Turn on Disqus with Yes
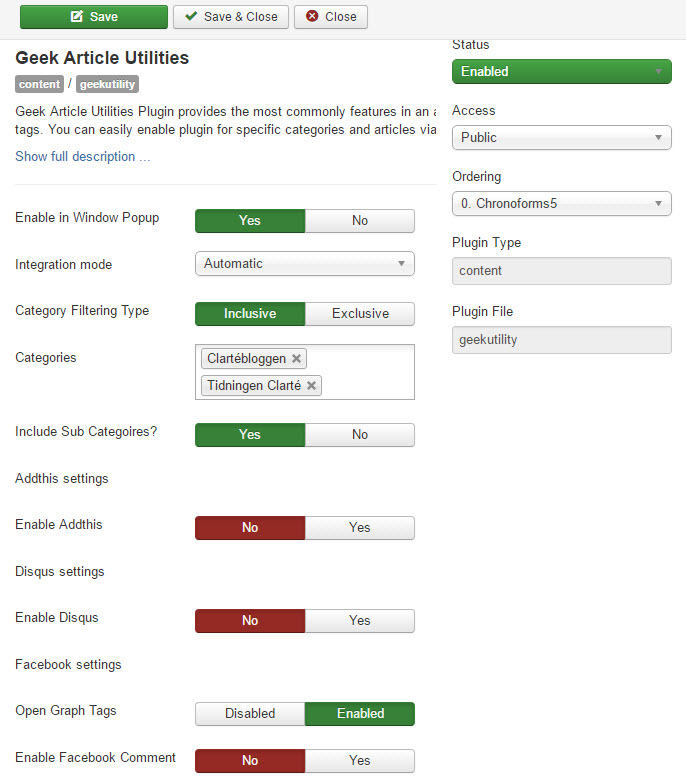 tap(359, 621)
